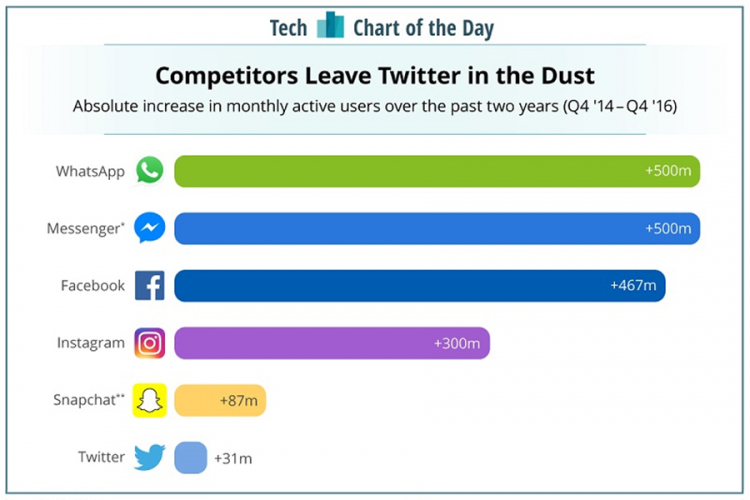This screenshot has height=500, width=750.
Task: Click the "Tech" header text
Action: [x=288, y=27]
